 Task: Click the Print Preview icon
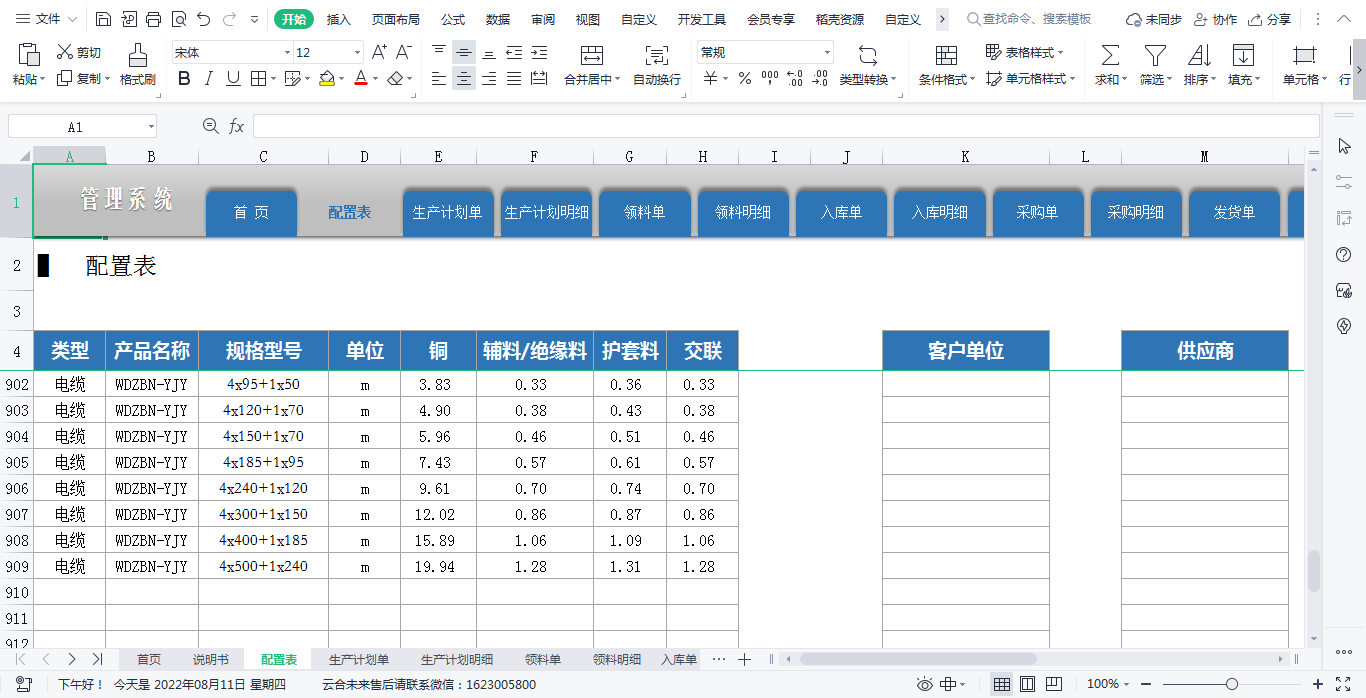click(178, 19)
